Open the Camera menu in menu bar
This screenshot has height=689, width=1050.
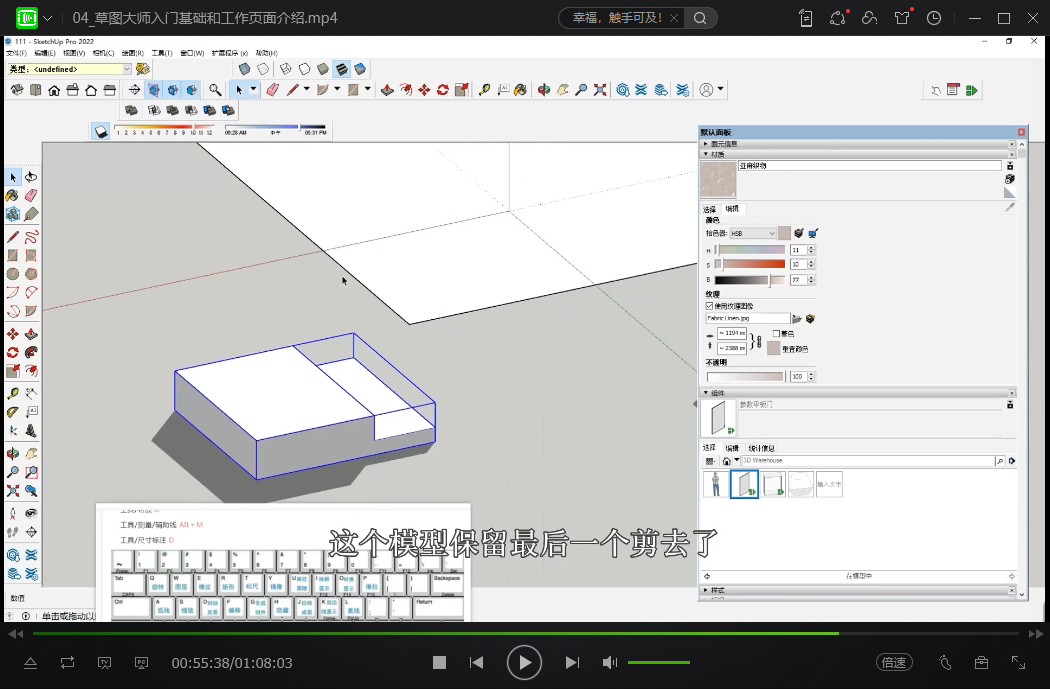(102, 53)
